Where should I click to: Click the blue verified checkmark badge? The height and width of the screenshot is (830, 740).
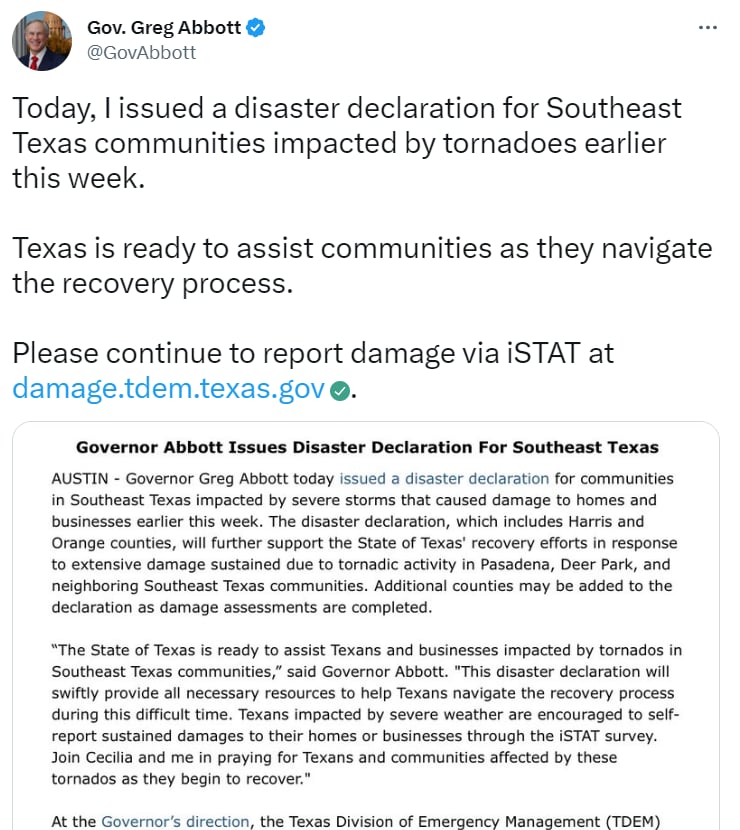pos(256,28)
